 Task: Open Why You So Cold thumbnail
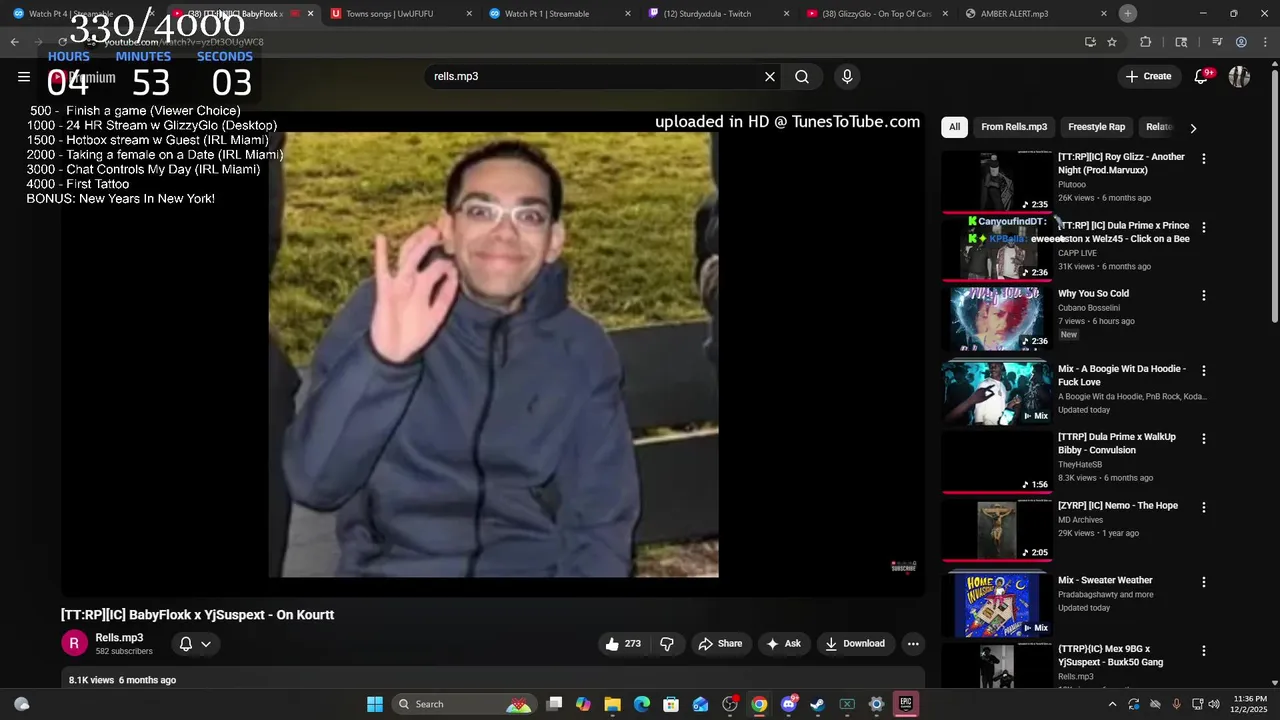point(996,318)
